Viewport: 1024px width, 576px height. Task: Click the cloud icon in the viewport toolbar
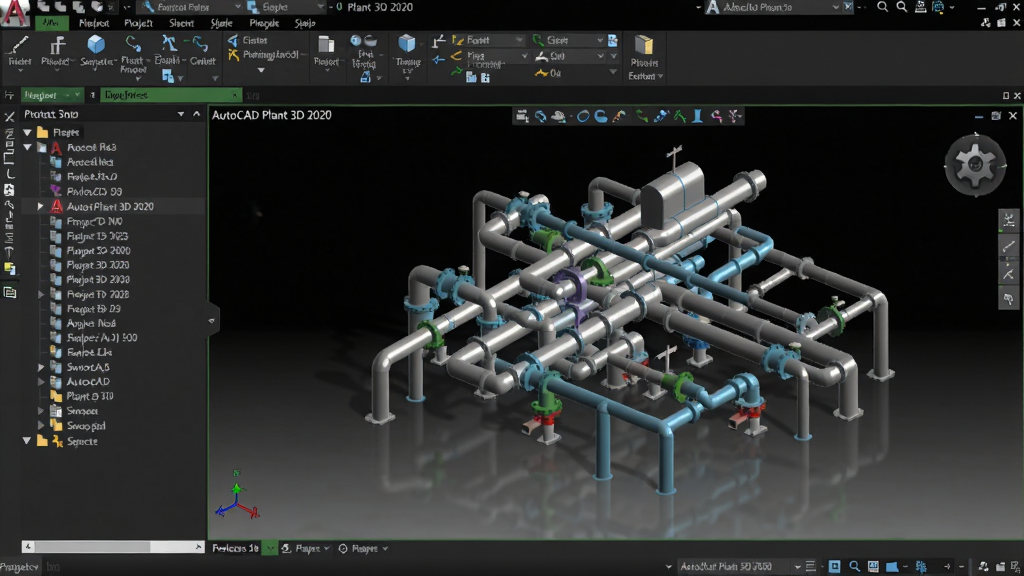click(x=559, y=116)
